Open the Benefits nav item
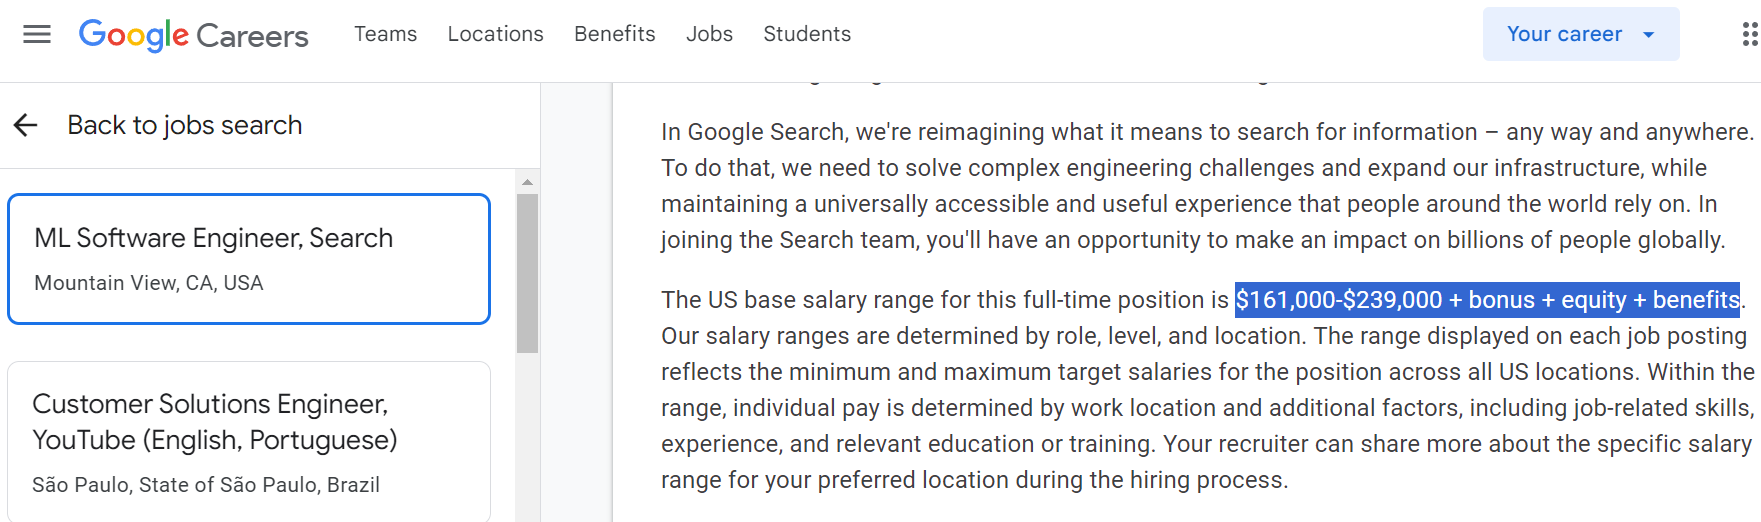The width and height of the screenshot is (1761, 522). point(614,34)
